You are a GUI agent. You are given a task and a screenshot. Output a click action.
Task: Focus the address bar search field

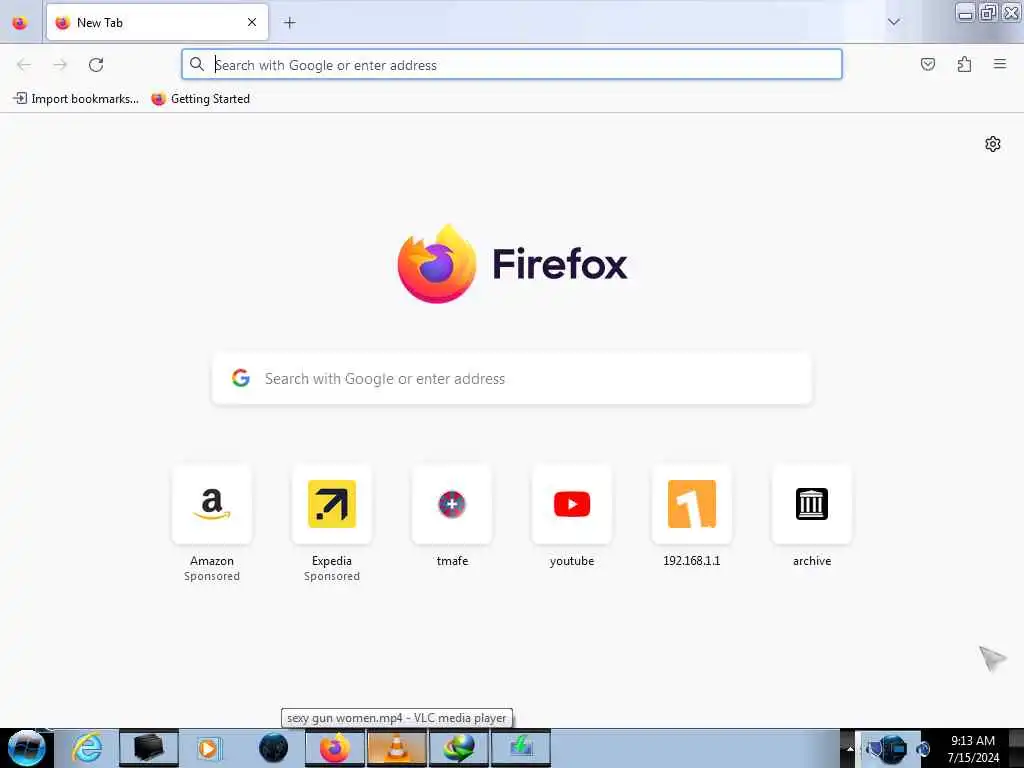(511, 64)
